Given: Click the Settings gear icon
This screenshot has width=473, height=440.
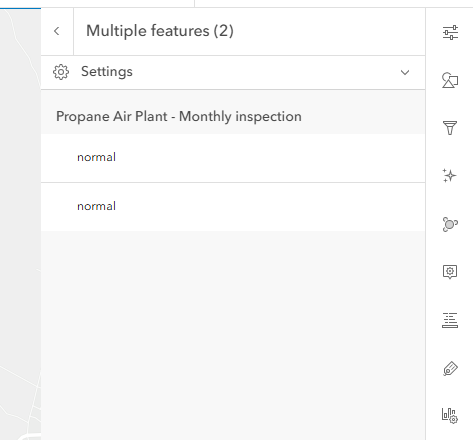Looking at the screenshot, I should [61, 72].
